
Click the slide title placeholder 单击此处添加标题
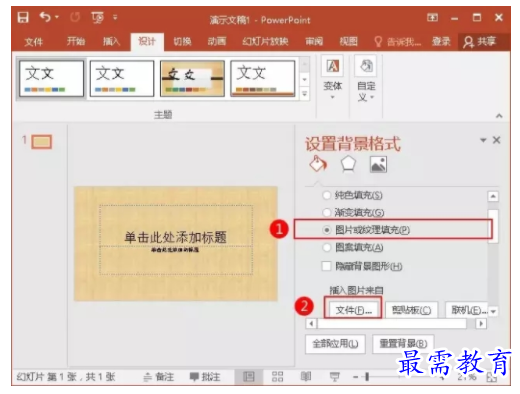176,237
